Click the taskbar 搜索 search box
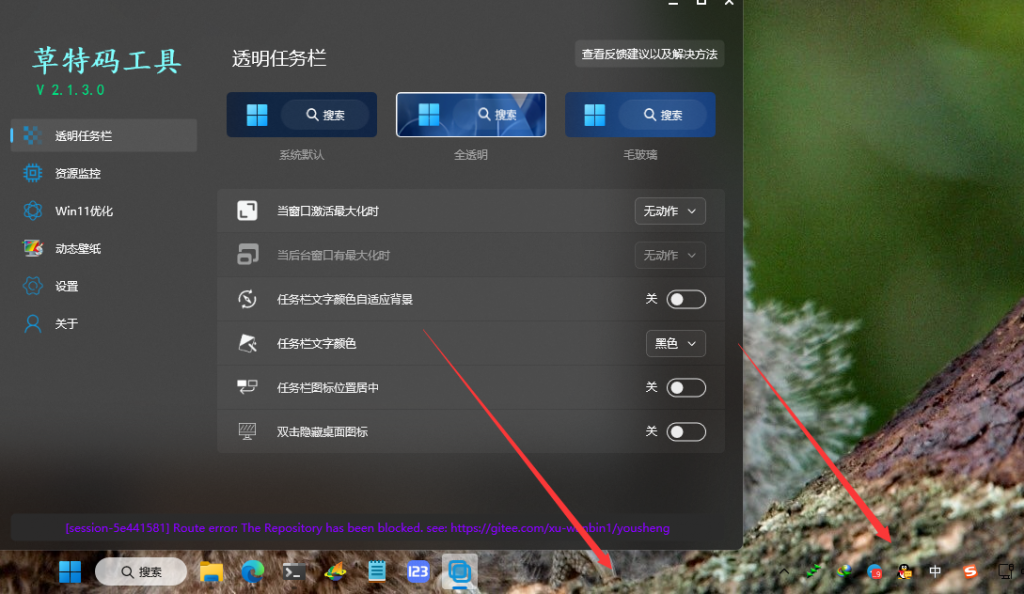Screen dimensions: 1024x594 coord(141,572)
